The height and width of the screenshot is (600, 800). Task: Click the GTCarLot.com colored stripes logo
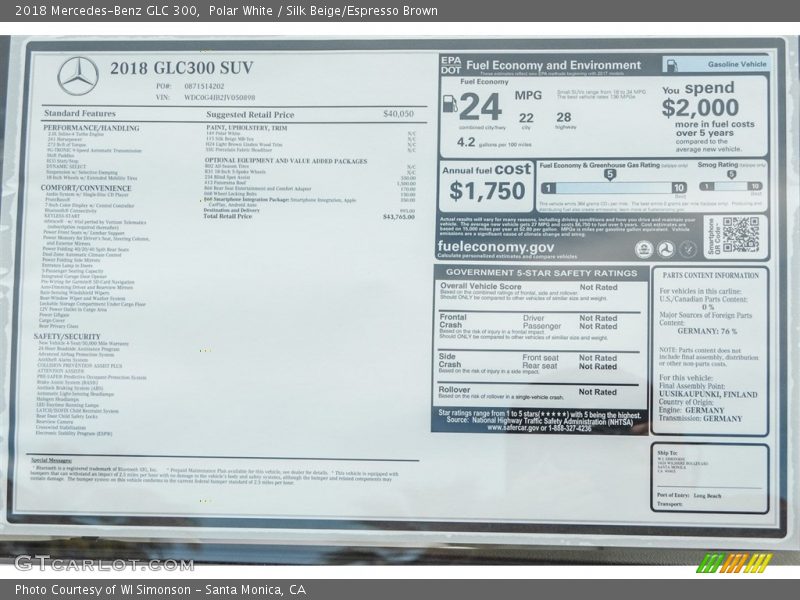tap(734, 562)
